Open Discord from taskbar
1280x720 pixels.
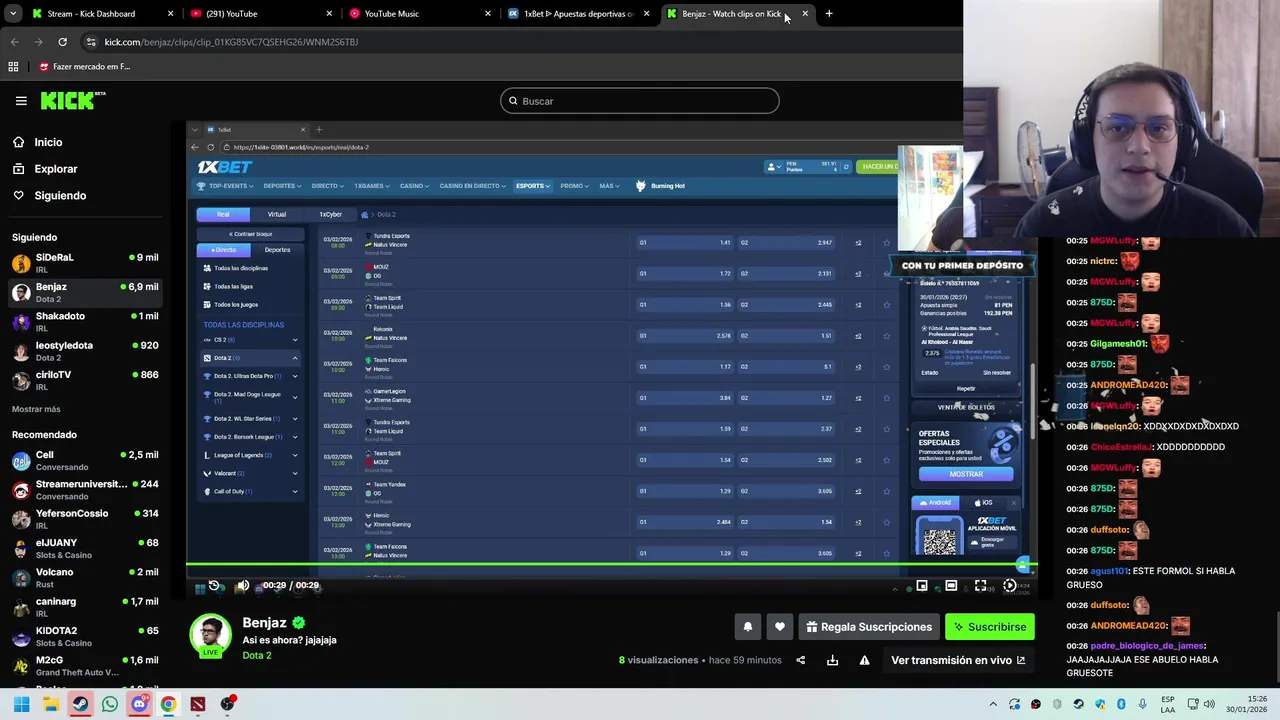(x=139, y=704)
